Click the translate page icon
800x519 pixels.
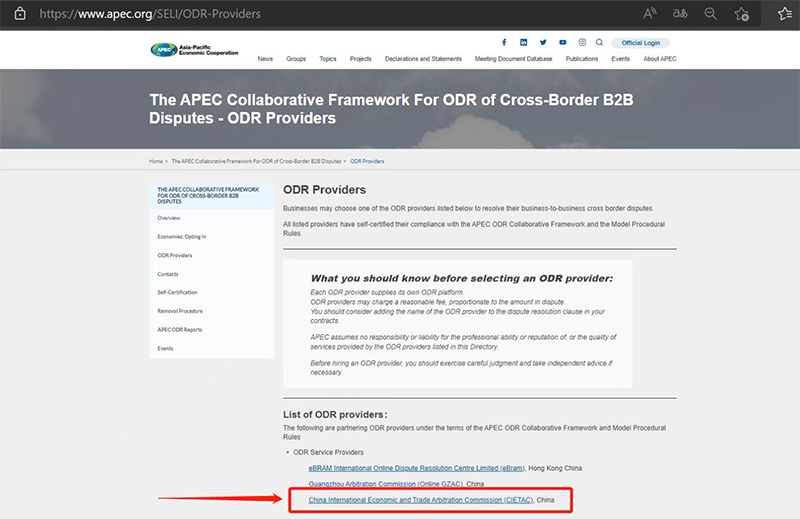tap(680, 14)
